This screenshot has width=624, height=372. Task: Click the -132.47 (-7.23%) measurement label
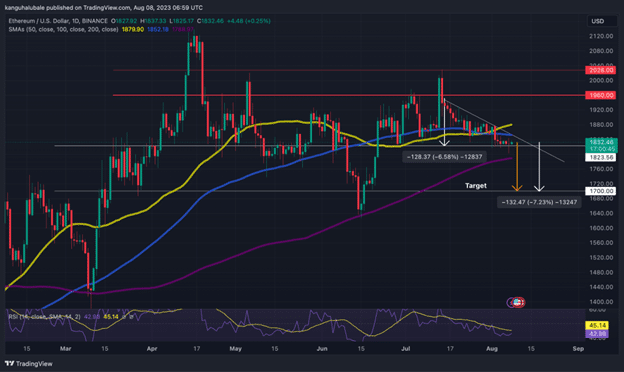click(539, 202)
